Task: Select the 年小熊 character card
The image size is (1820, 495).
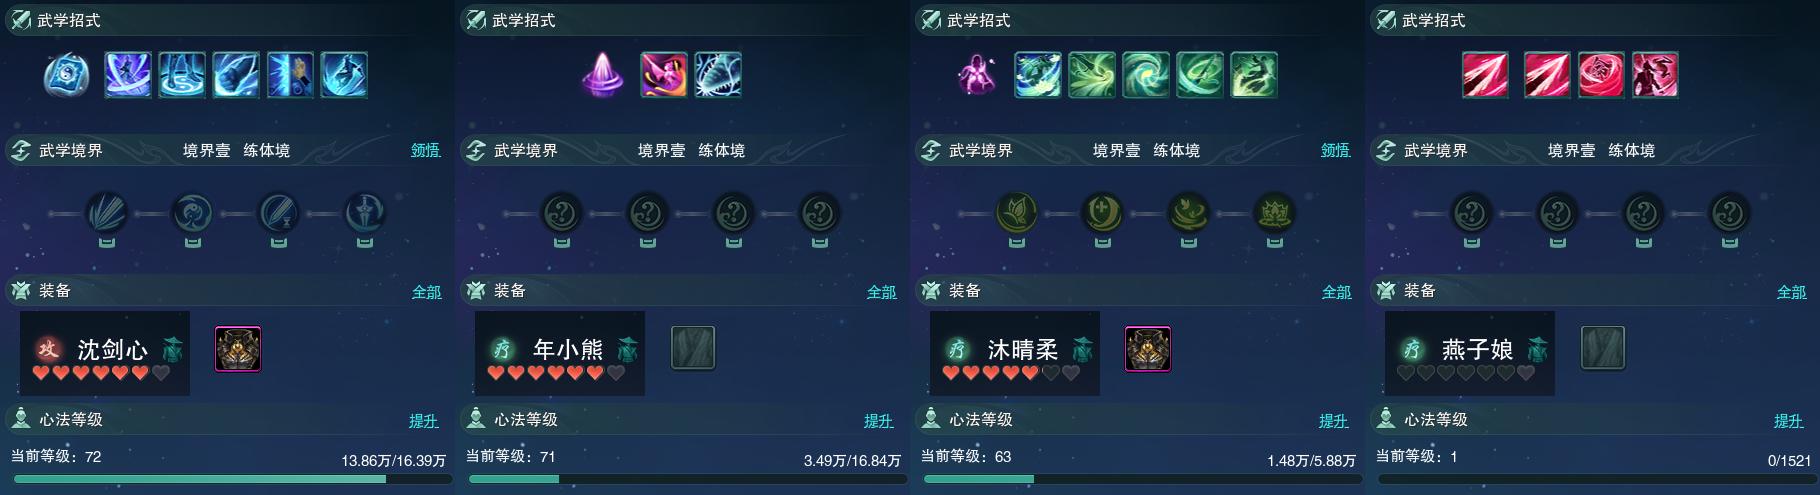Action: click(x=560, y=353)
